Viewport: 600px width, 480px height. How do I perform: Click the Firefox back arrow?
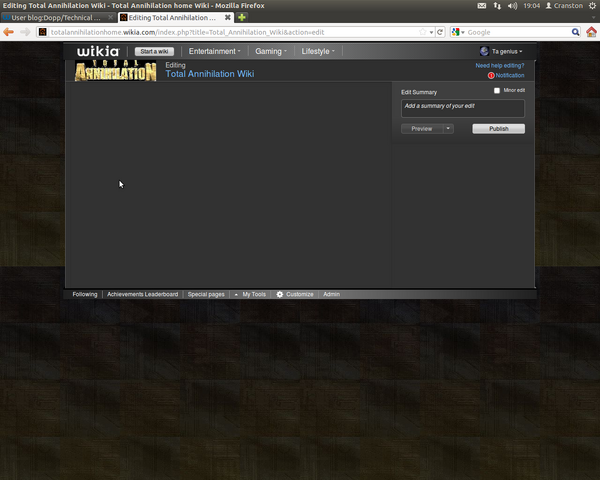(8, 32)
